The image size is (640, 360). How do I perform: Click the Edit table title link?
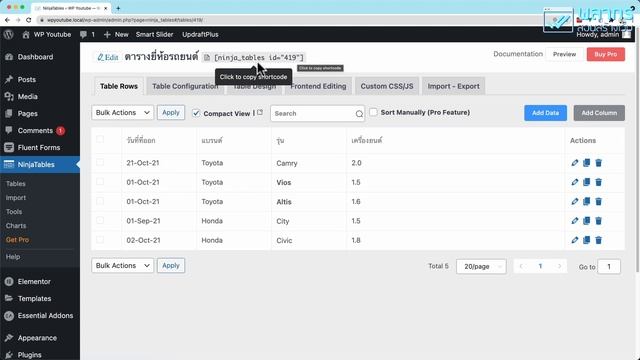click(107, 58)
